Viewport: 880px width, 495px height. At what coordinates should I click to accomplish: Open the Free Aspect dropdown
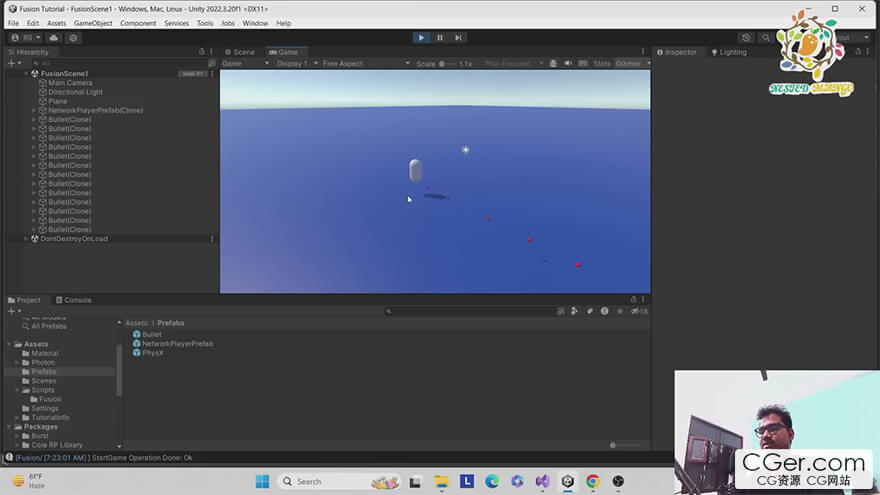tap(365, 63)
